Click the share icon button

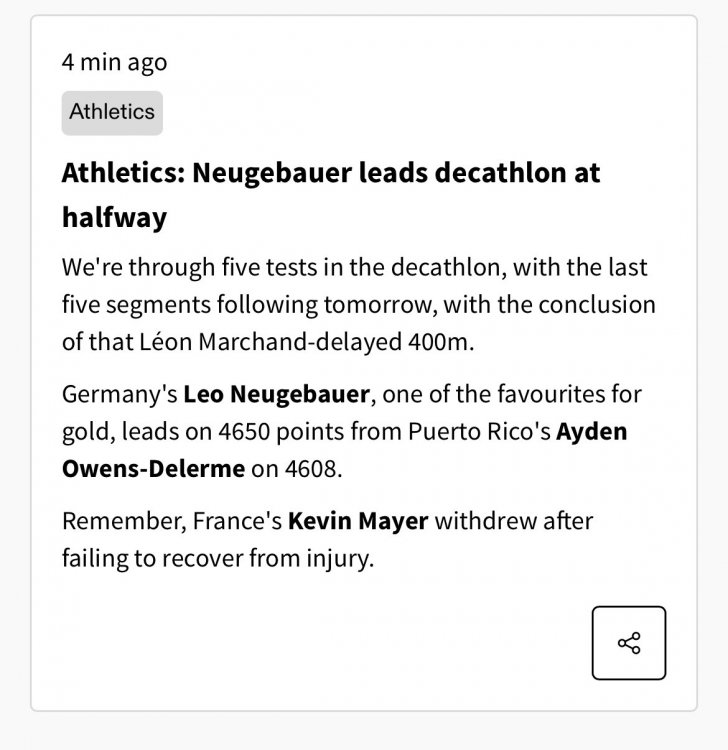tap(628, 643)
